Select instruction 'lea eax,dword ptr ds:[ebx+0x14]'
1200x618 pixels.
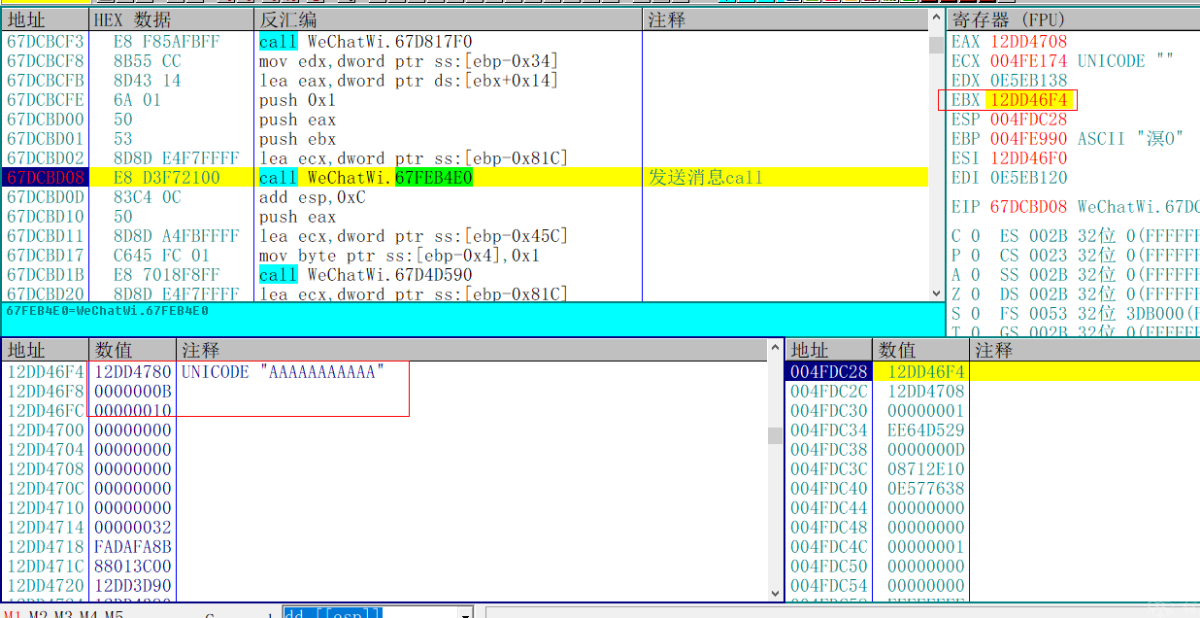point(408,81)
